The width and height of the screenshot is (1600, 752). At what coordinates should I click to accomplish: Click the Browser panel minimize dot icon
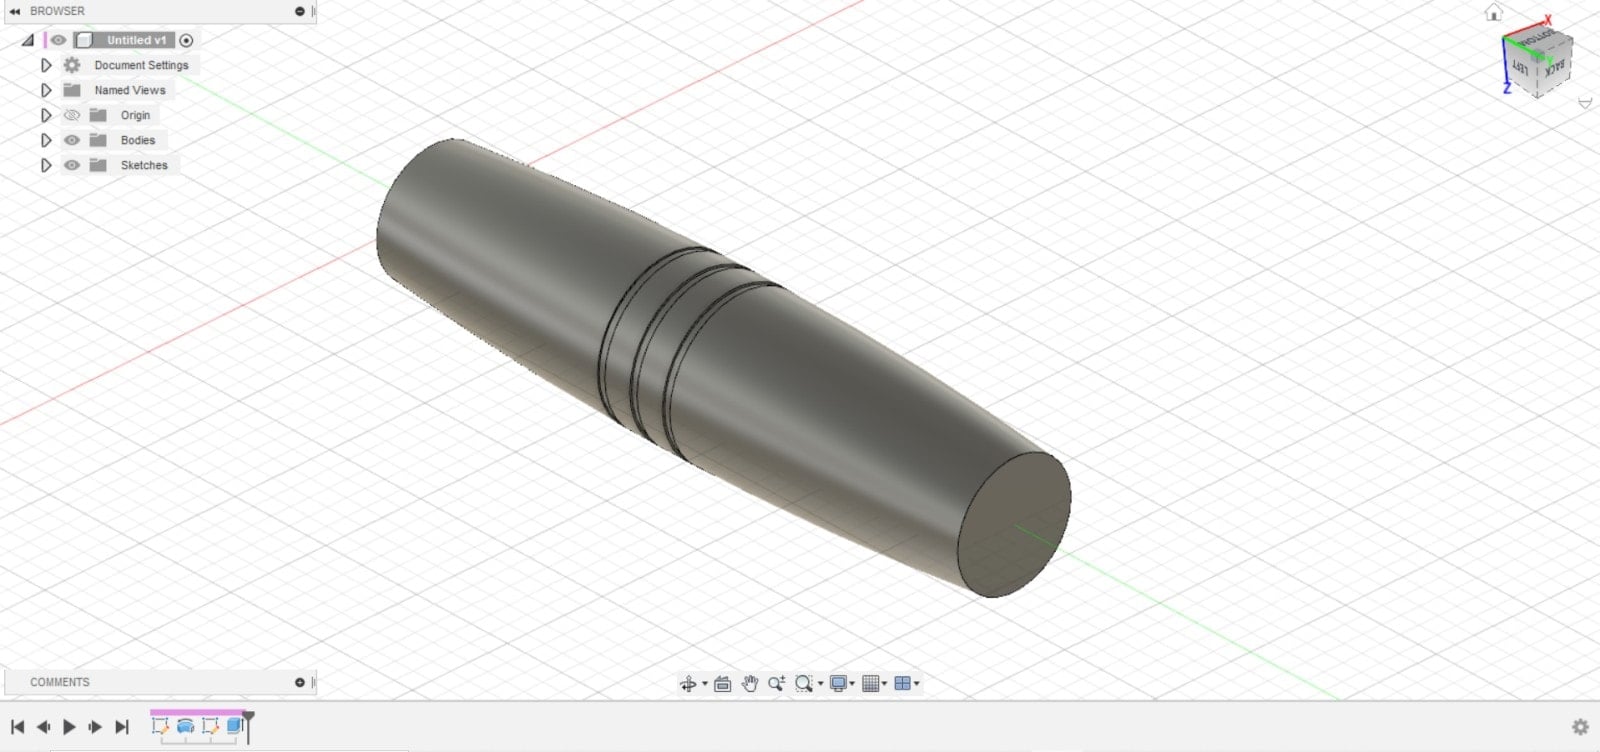coord(299,11)
